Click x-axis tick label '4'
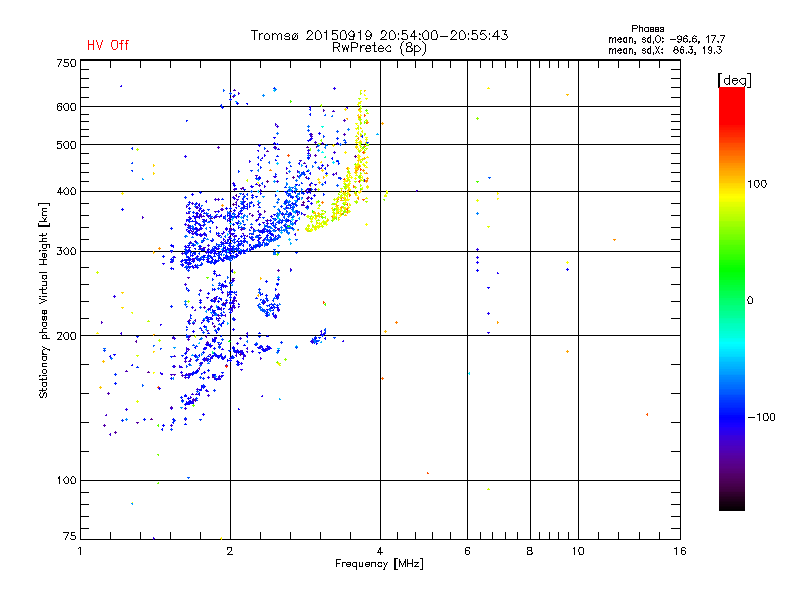This screenshot has width=800, height=600. tap(380, 551)
